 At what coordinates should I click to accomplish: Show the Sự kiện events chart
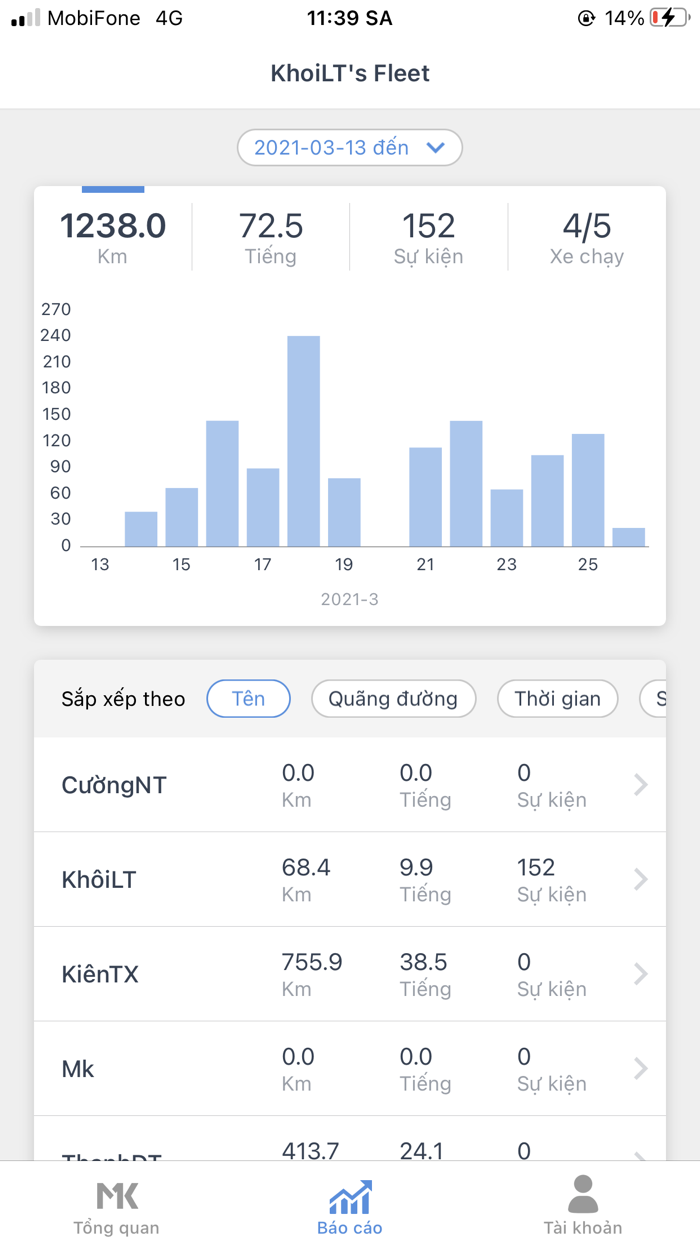[x=428, y=237]
